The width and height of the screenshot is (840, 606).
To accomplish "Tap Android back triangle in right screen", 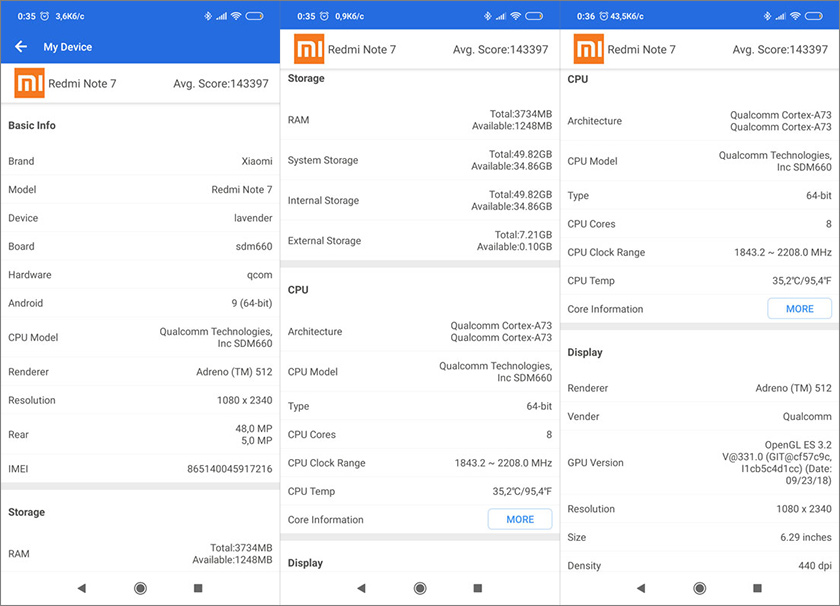I will (641, 588).
